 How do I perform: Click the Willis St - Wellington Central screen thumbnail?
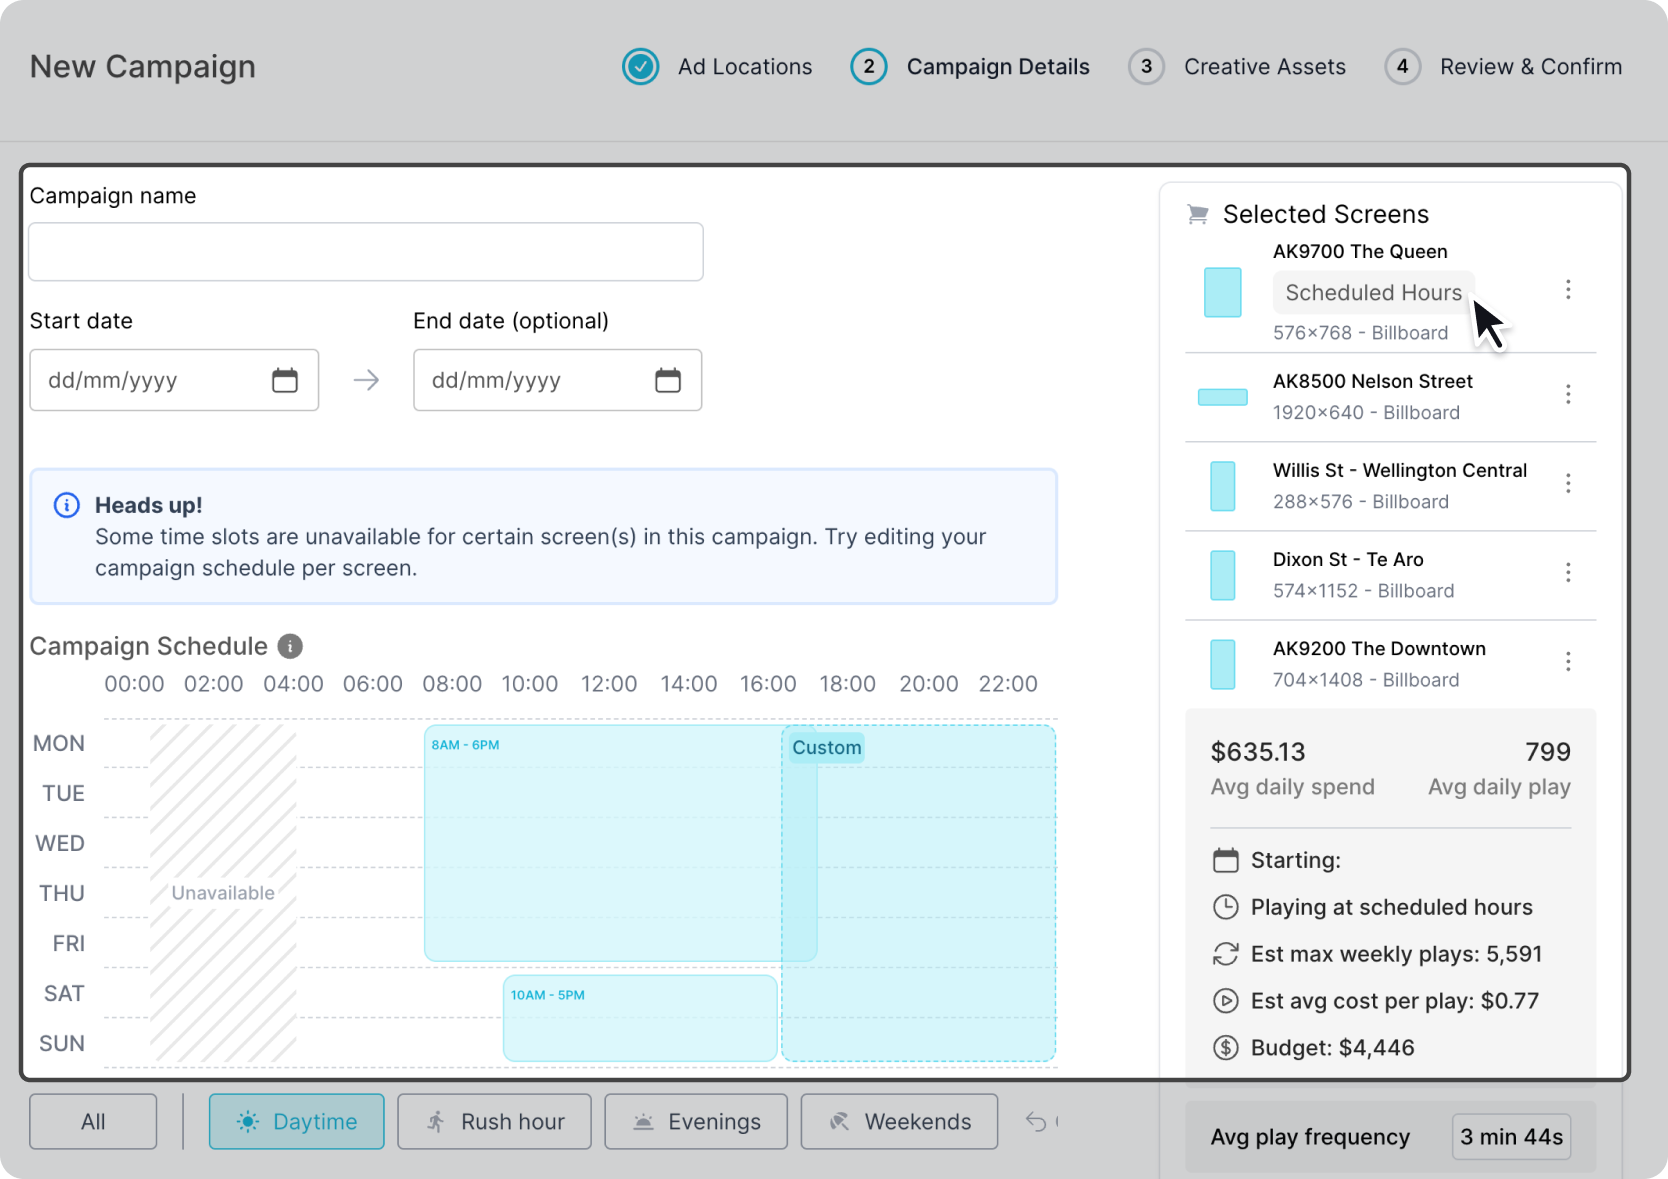pyautogui.click(x=1223, y=486)
